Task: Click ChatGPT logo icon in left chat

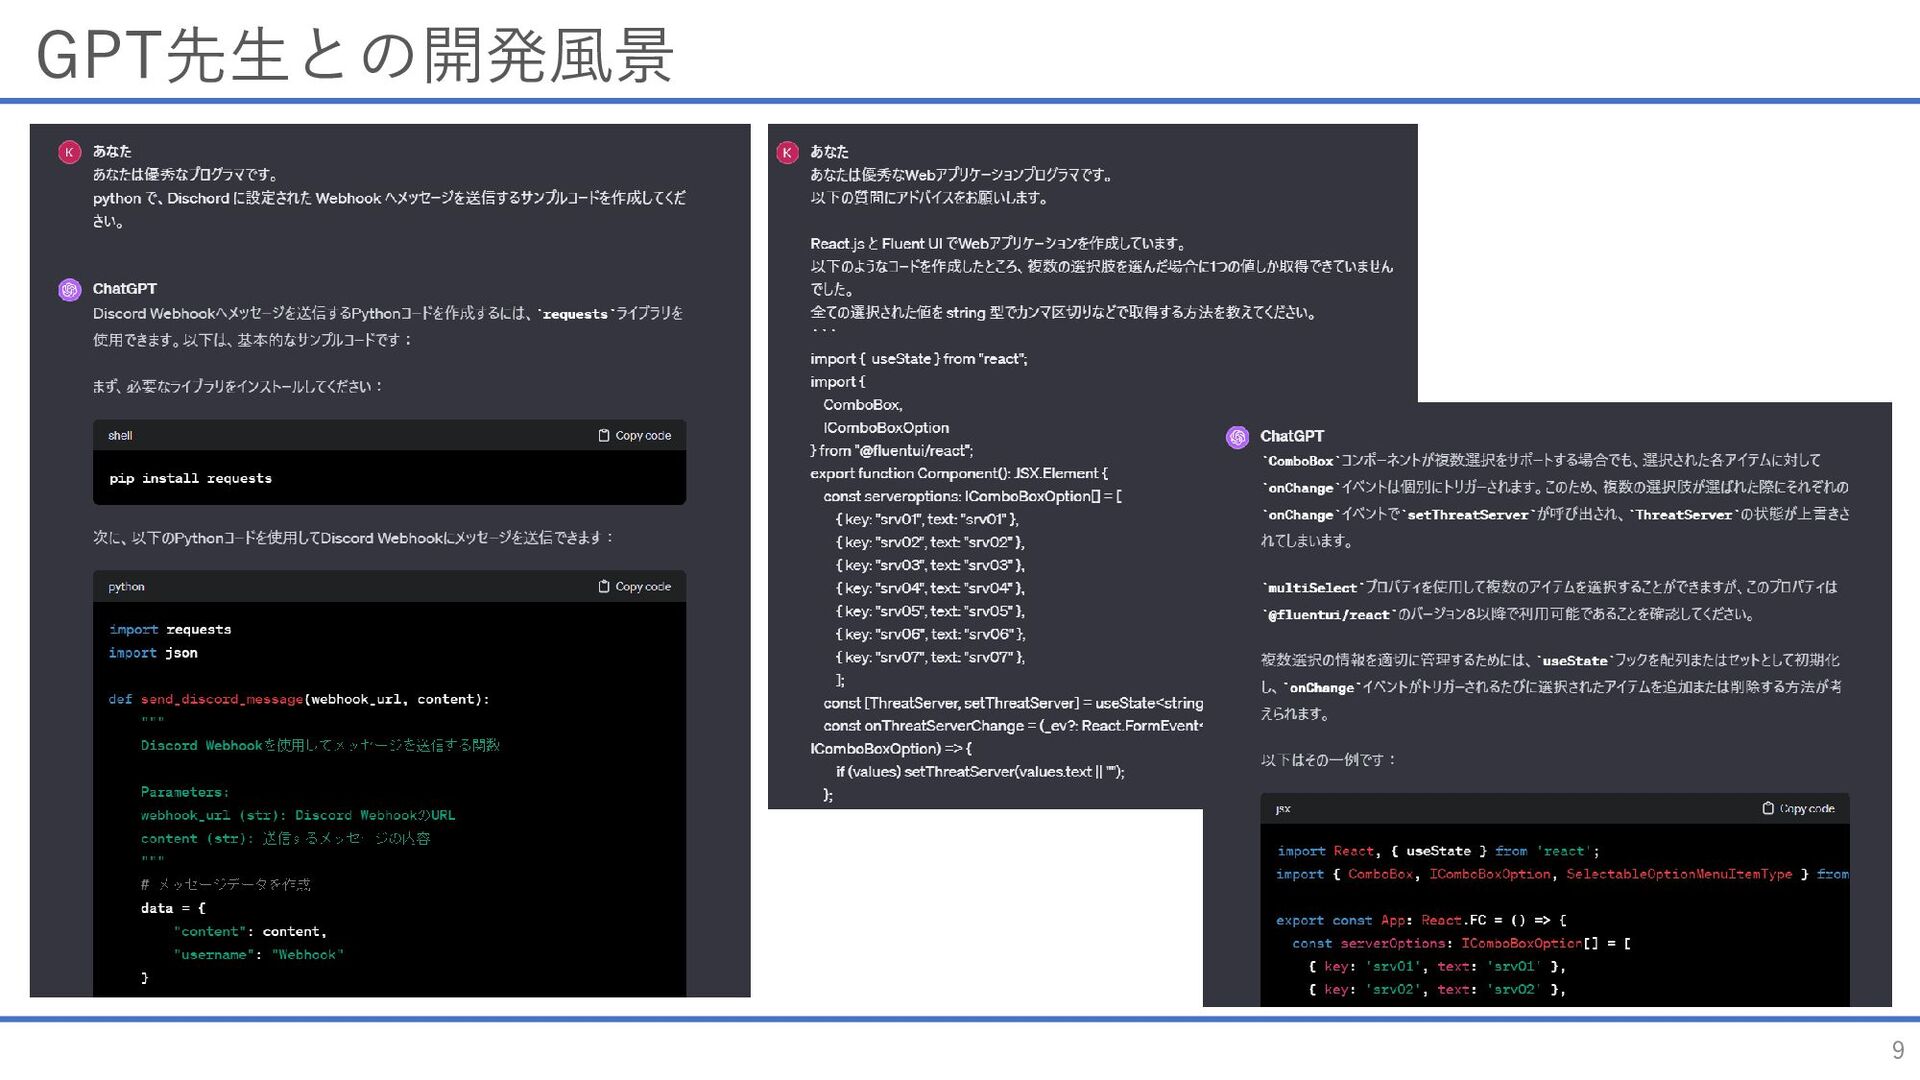Action: click(x=69, y=290)
